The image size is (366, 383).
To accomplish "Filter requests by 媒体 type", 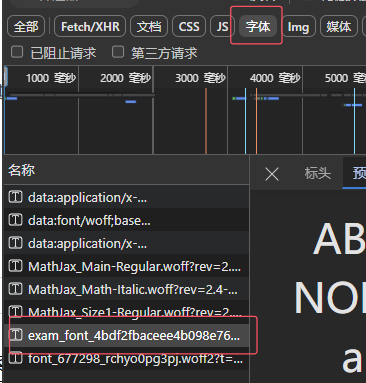I will [x=338, y=26].
